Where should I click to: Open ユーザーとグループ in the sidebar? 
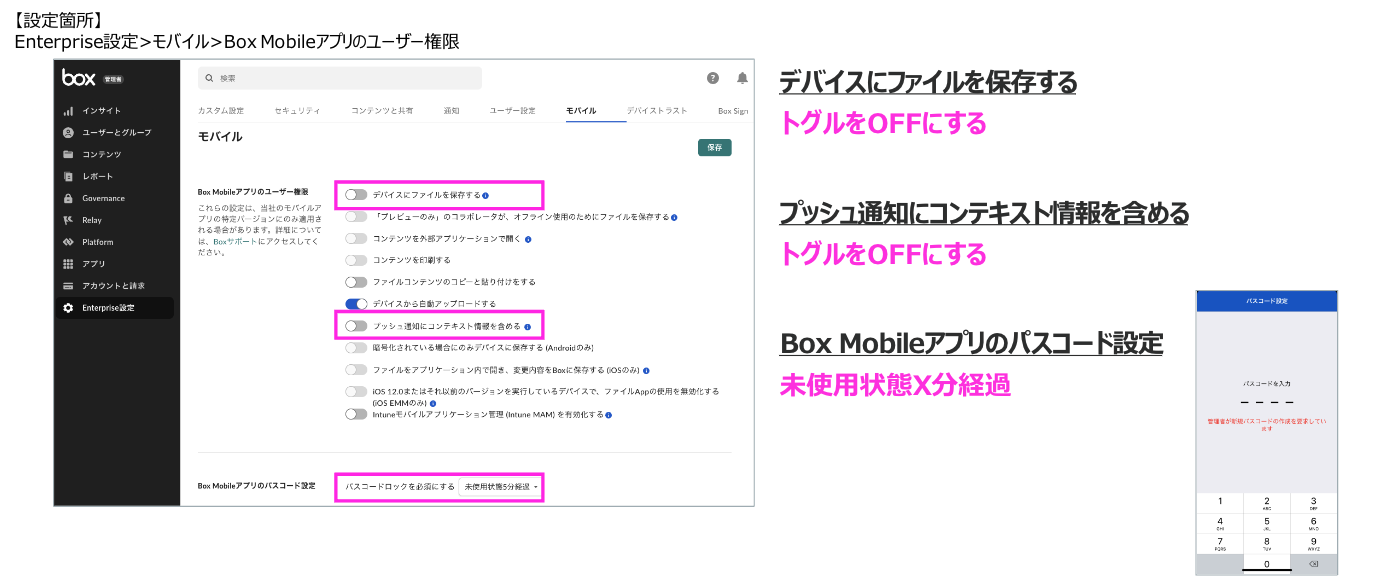(x=116, y=133)
